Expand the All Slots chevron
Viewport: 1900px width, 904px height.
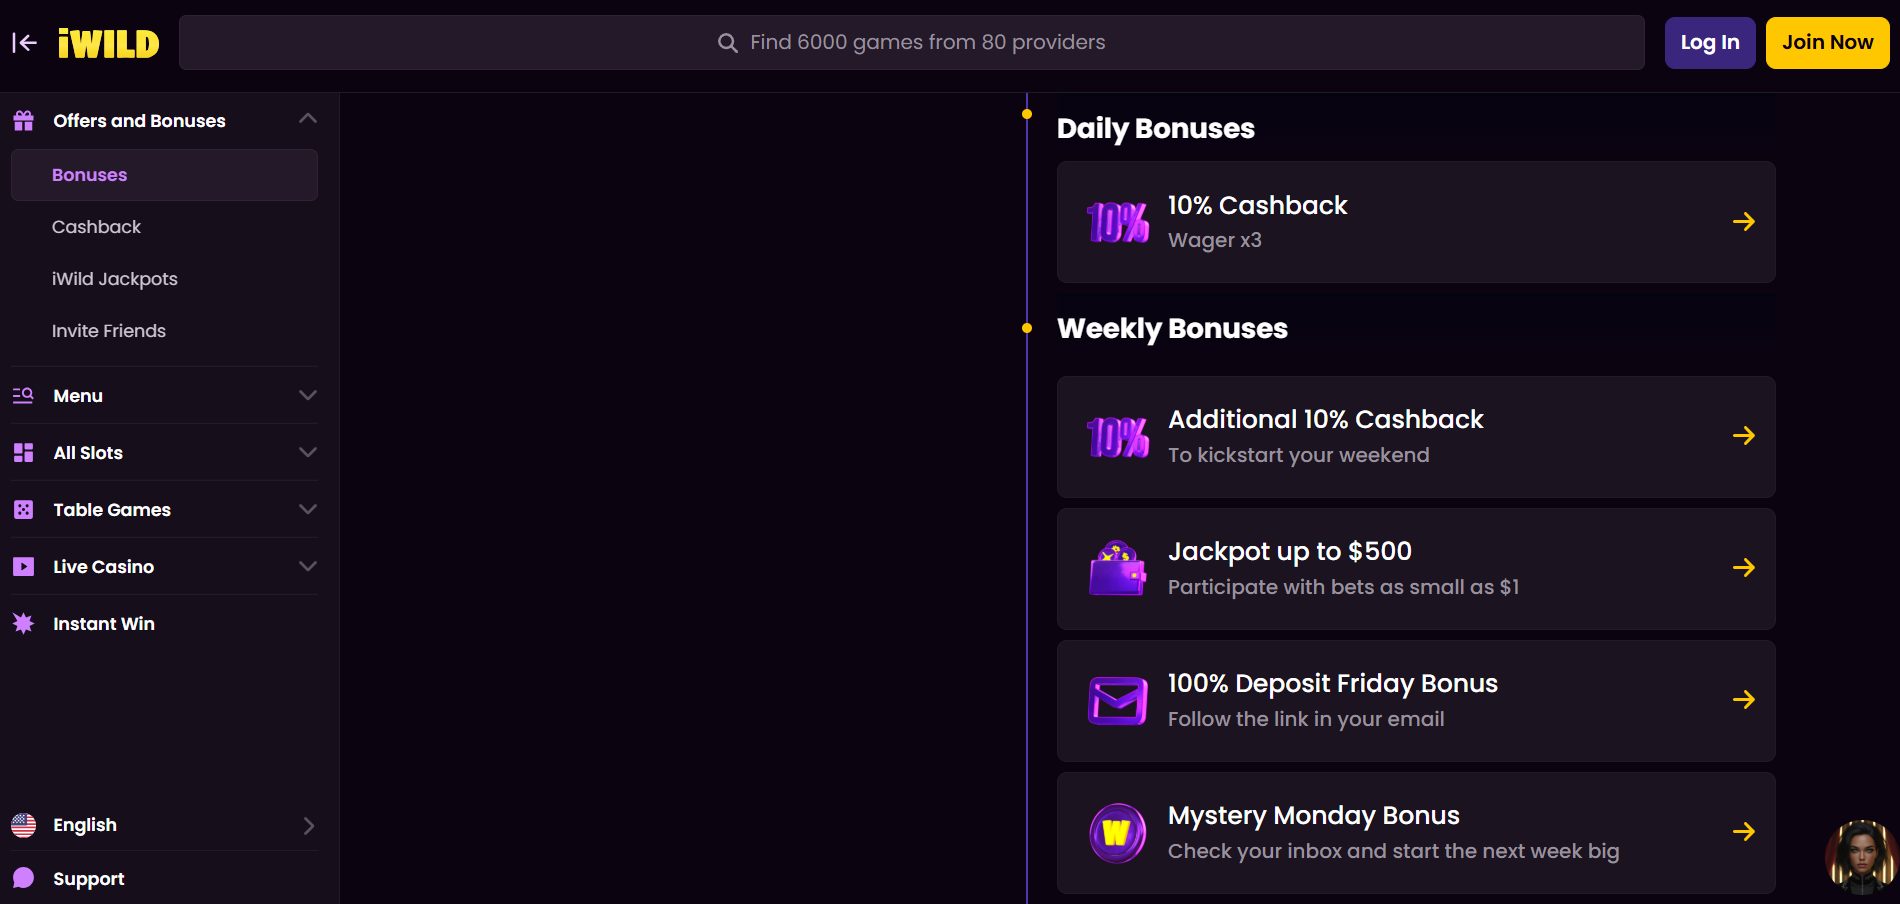pyautogui.click(x=308, y=452)
